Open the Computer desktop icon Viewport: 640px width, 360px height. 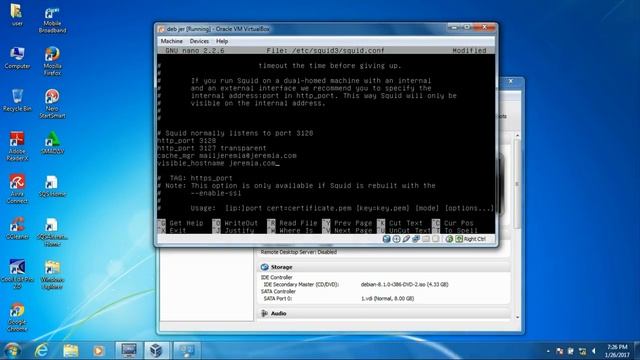(x=17, y=58)
